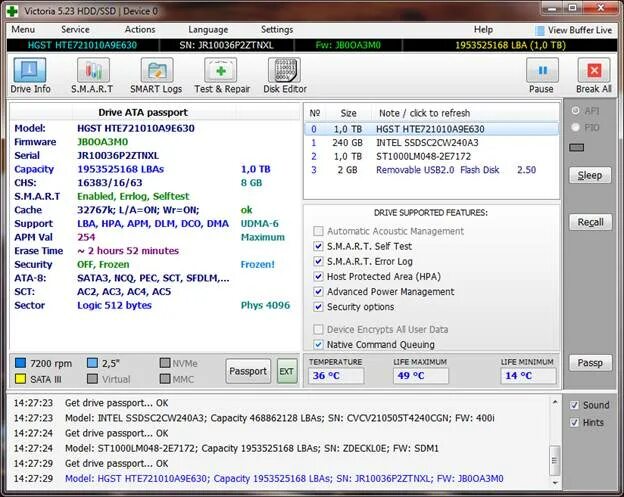
Task: Toggle Host Protected Area (HPA) checkbox
Action: [318, 276]
